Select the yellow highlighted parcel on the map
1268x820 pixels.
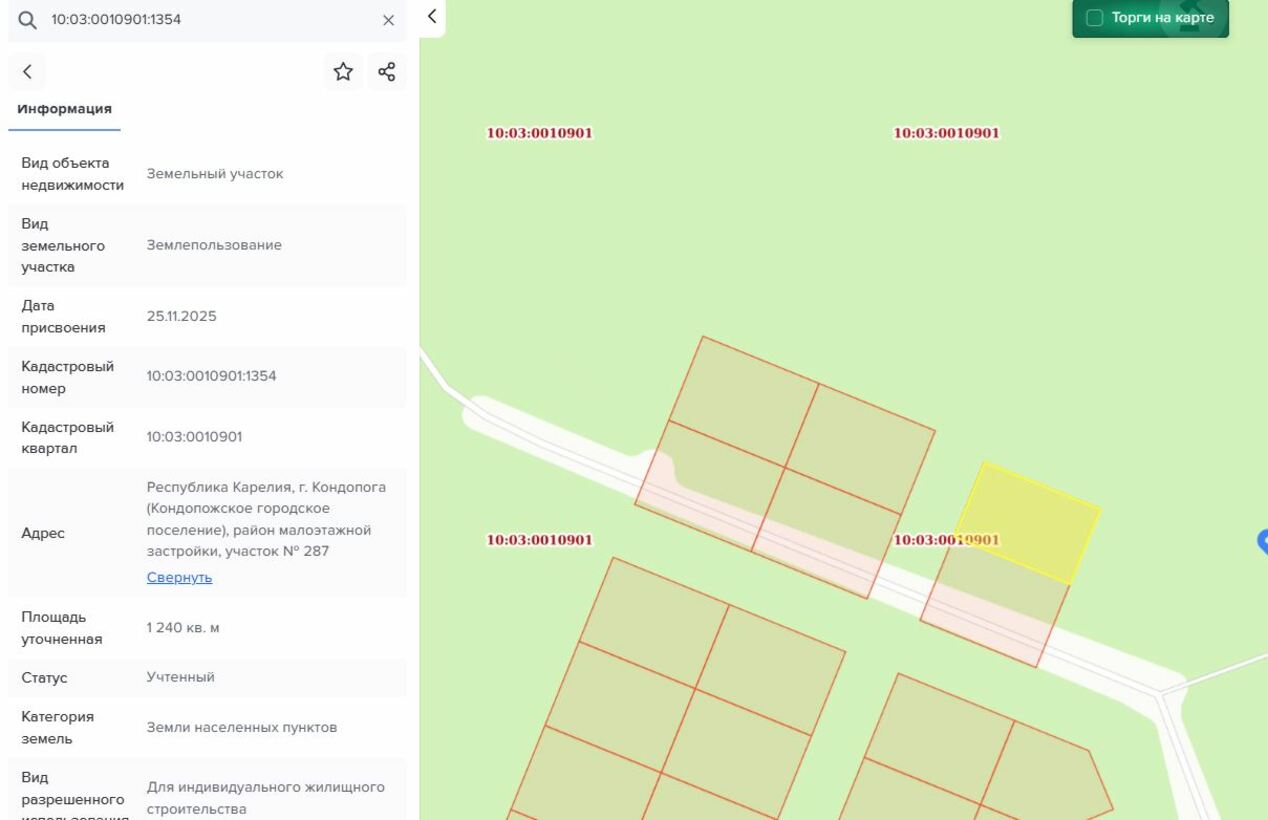click(1027, 521)
